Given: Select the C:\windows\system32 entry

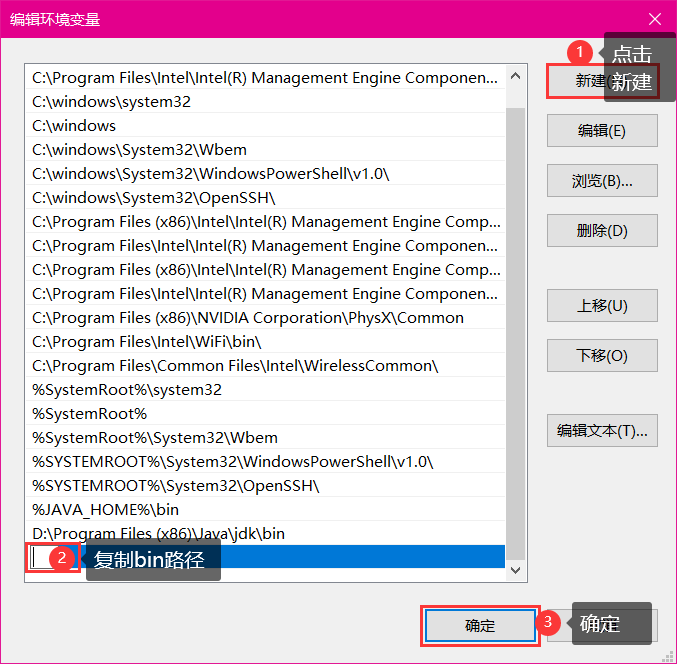Looking at the screenshot, I should [x=265, y=102].
